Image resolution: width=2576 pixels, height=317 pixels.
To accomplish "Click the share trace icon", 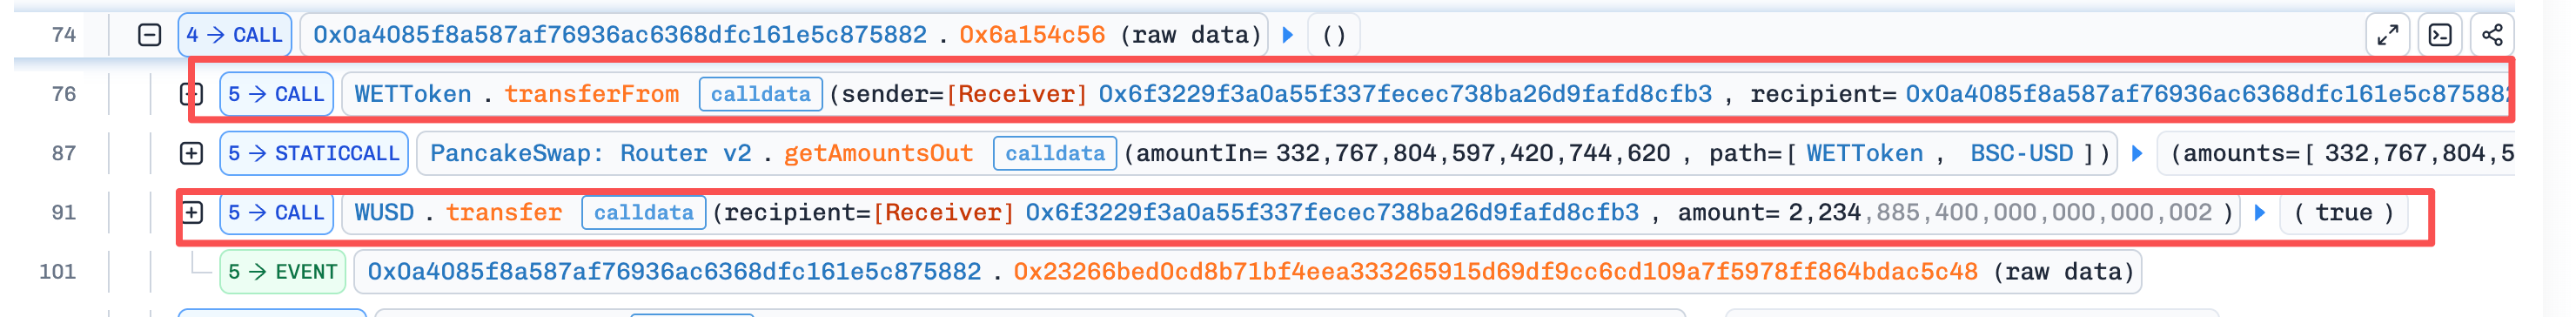I will [2493, 35].
